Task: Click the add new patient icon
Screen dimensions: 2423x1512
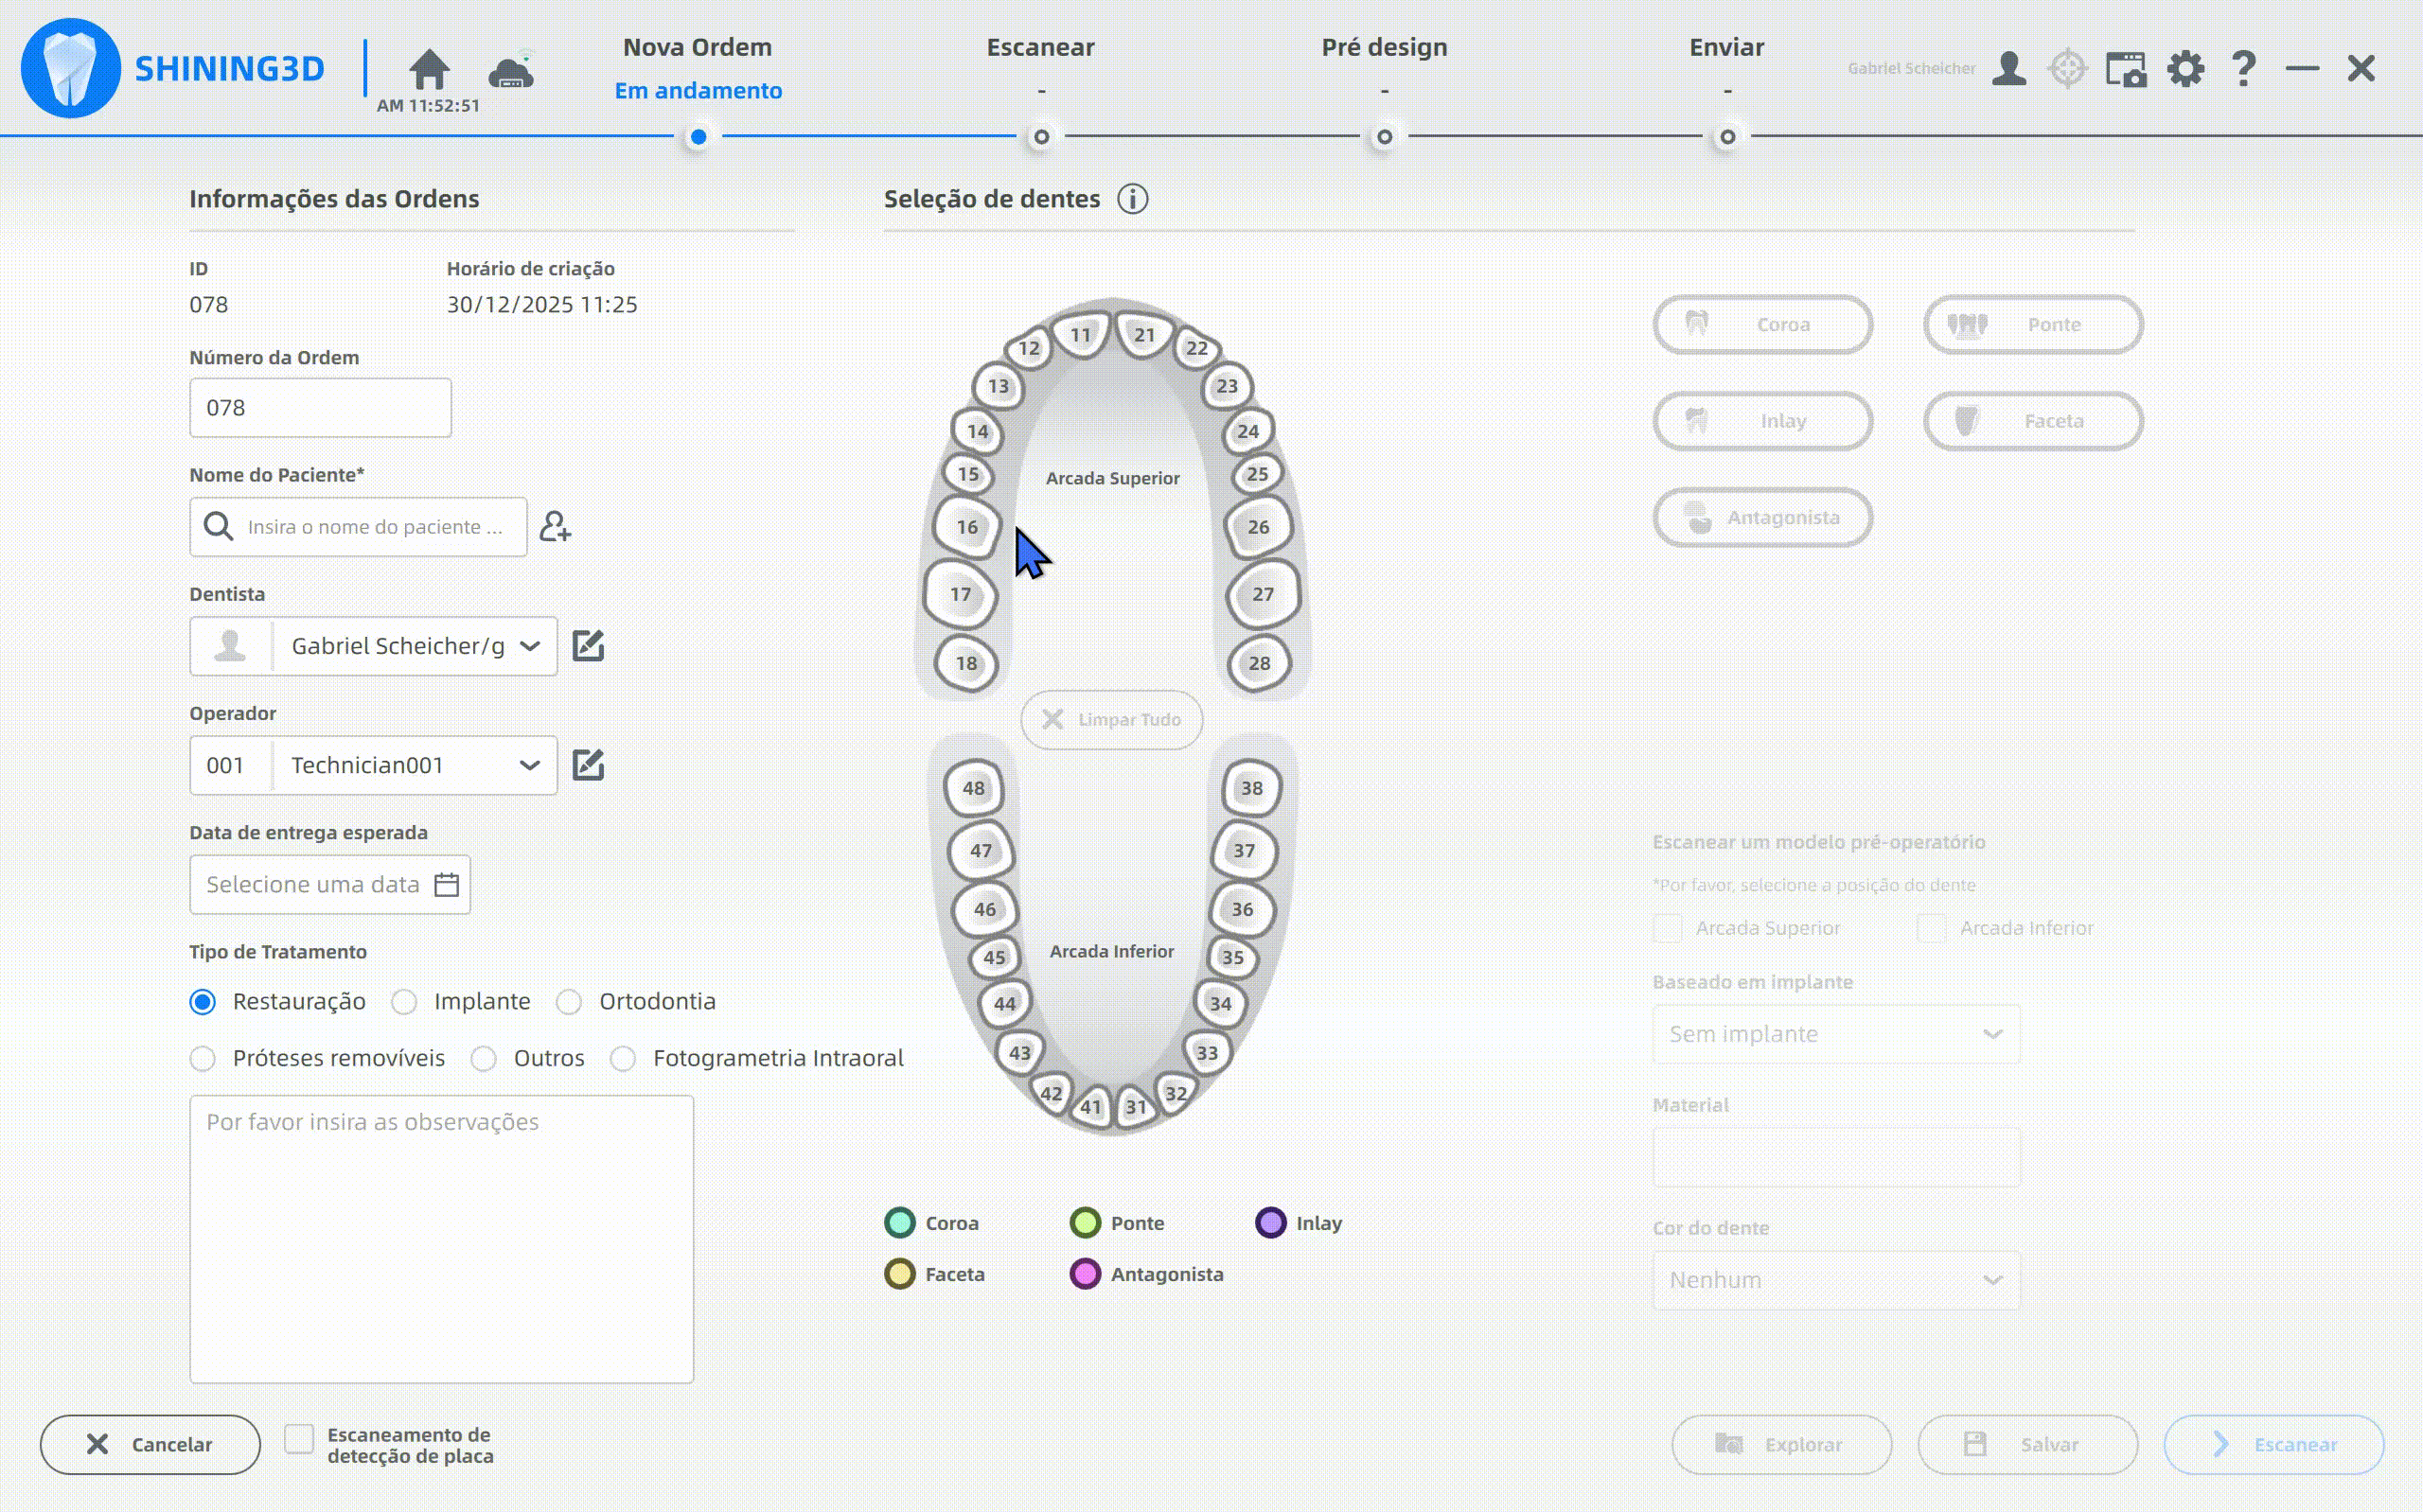Action: tap(555, 526)
